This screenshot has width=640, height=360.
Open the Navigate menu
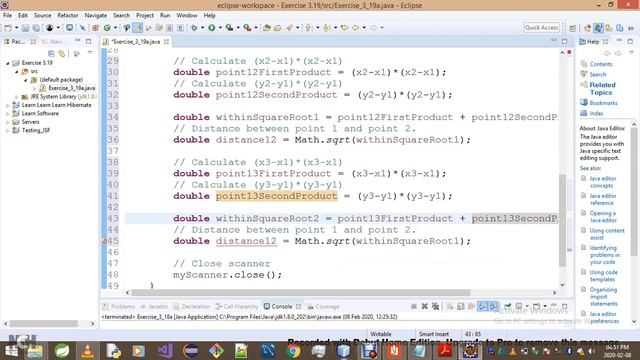coord(96,15)
